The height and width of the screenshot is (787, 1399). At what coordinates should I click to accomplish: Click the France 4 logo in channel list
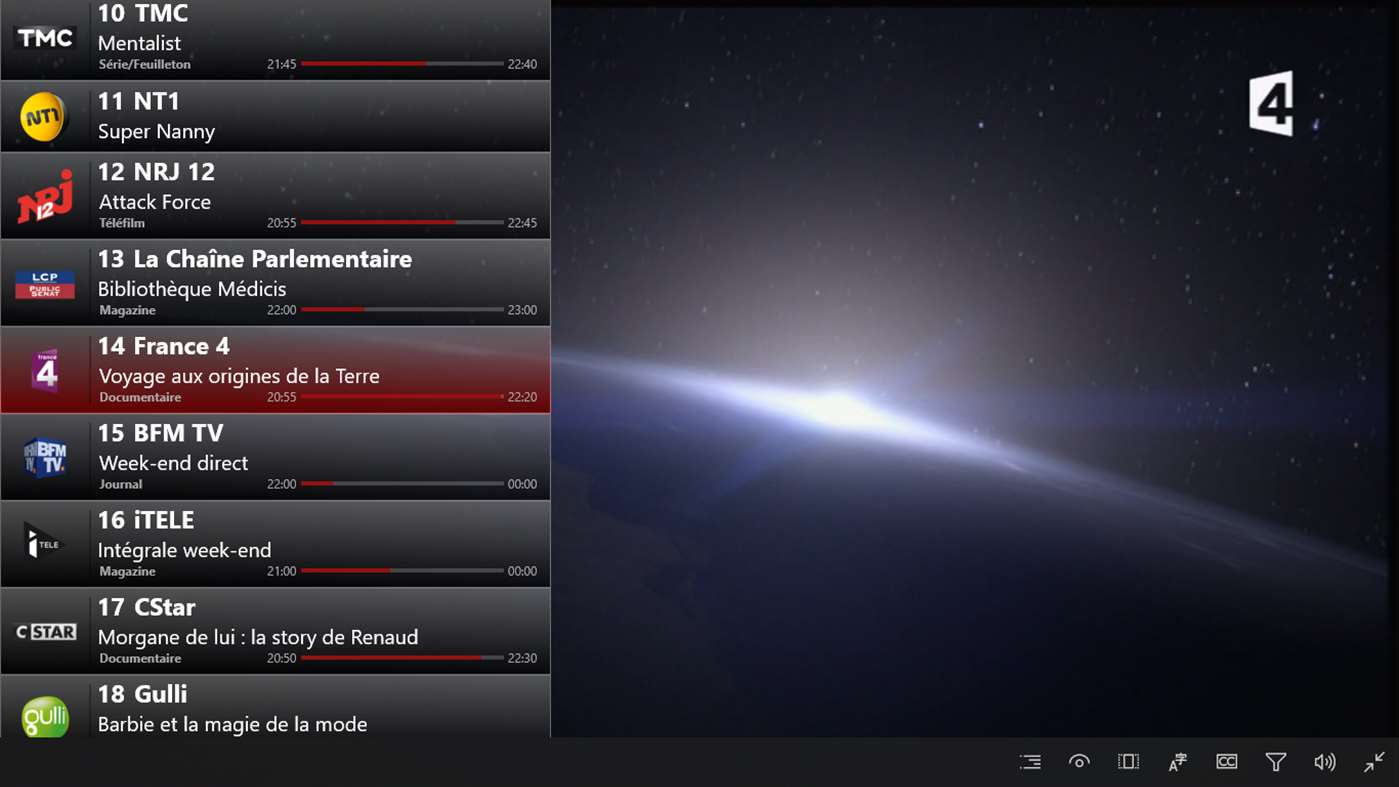click(x=45, y=371)
